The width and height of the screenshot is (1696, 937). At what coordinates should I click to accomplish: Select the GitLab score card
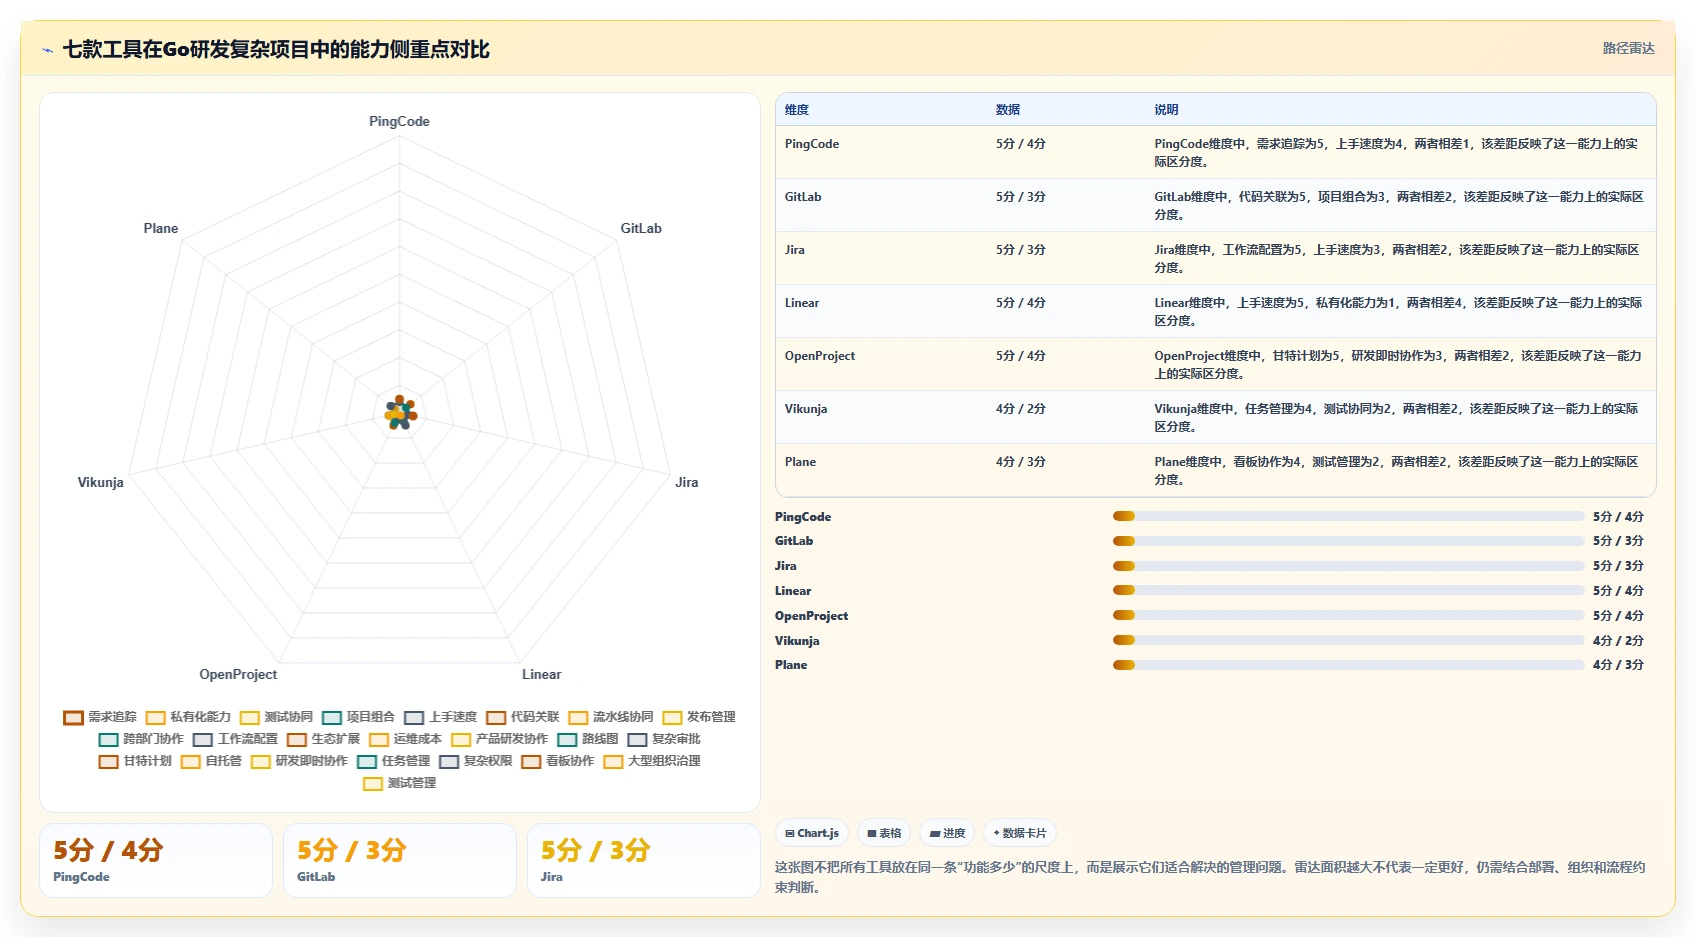tap(400, 861)
